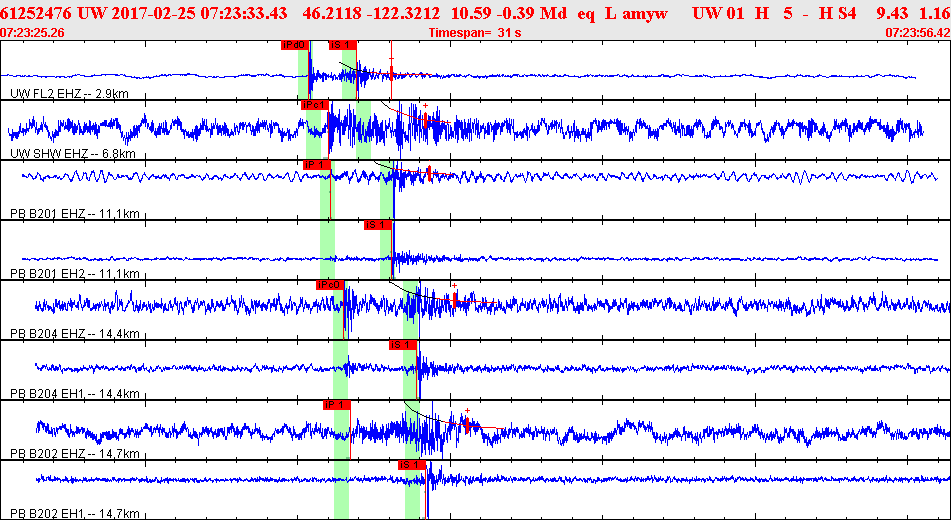The width and height of the screenshot is (951, 520).
Task: Click the 'UW FL2 EHZ -- 2.9km' channel label
Action: [70, 94]
